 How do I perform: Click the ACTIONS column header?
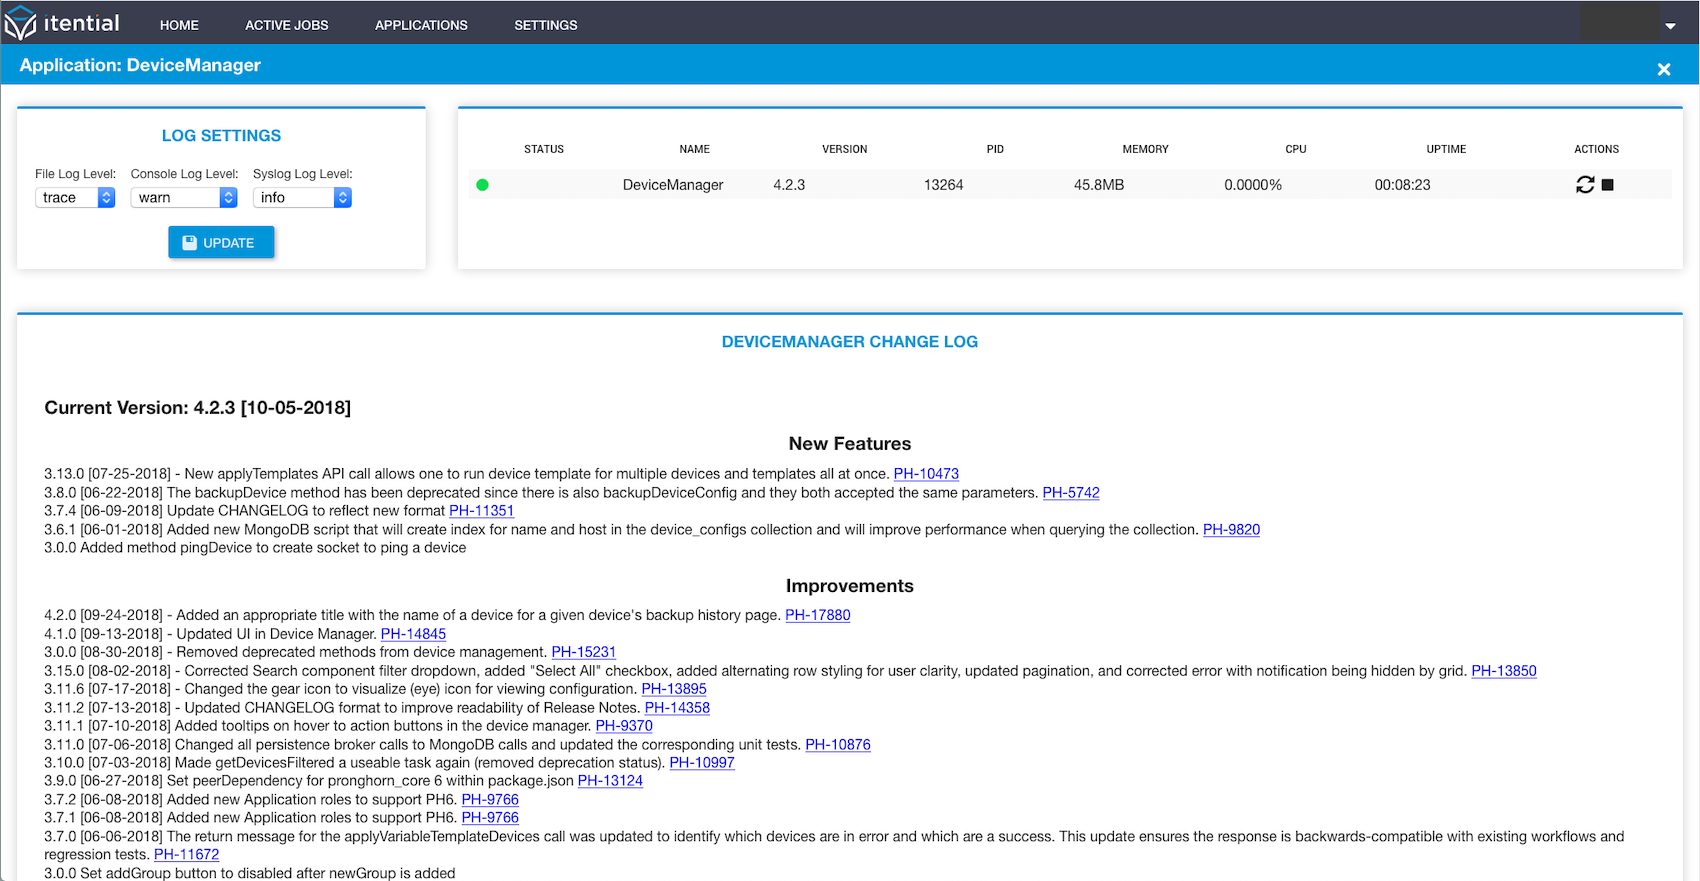1596,149
